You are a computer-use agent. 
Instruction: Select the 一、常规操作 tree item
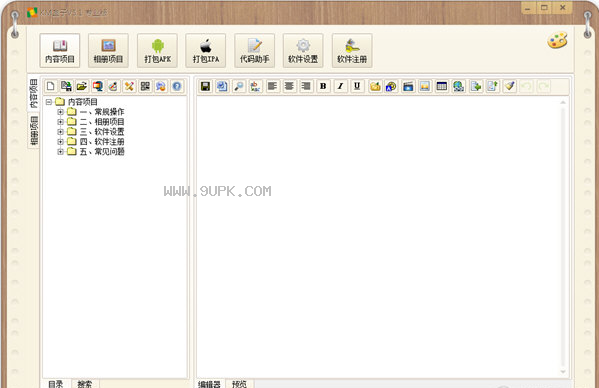coord(102,112)
